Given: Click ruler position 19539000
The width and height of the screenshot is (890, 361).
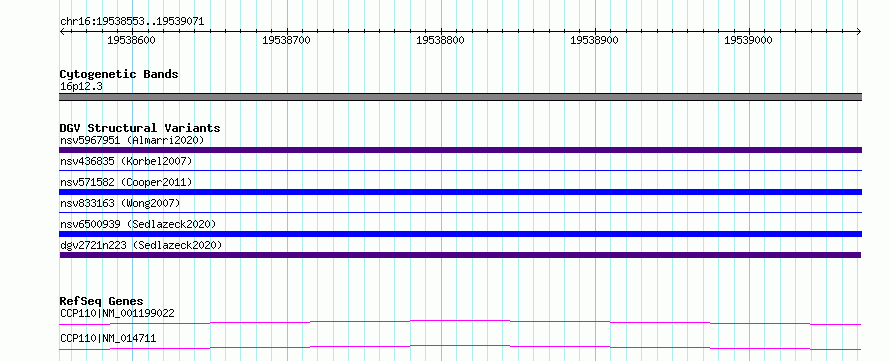Looking at the screenshot, I should click(x=748, y=40).
